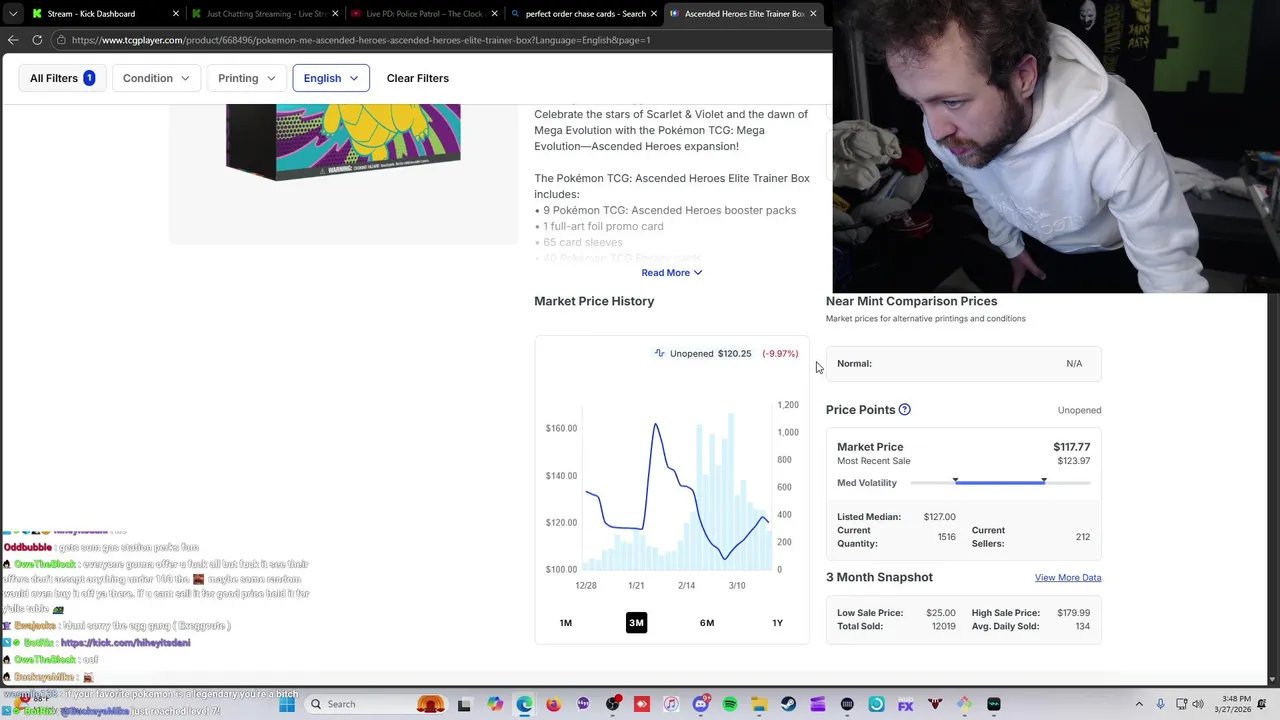Open Spotify from taskbar

[x=730, y=704]
